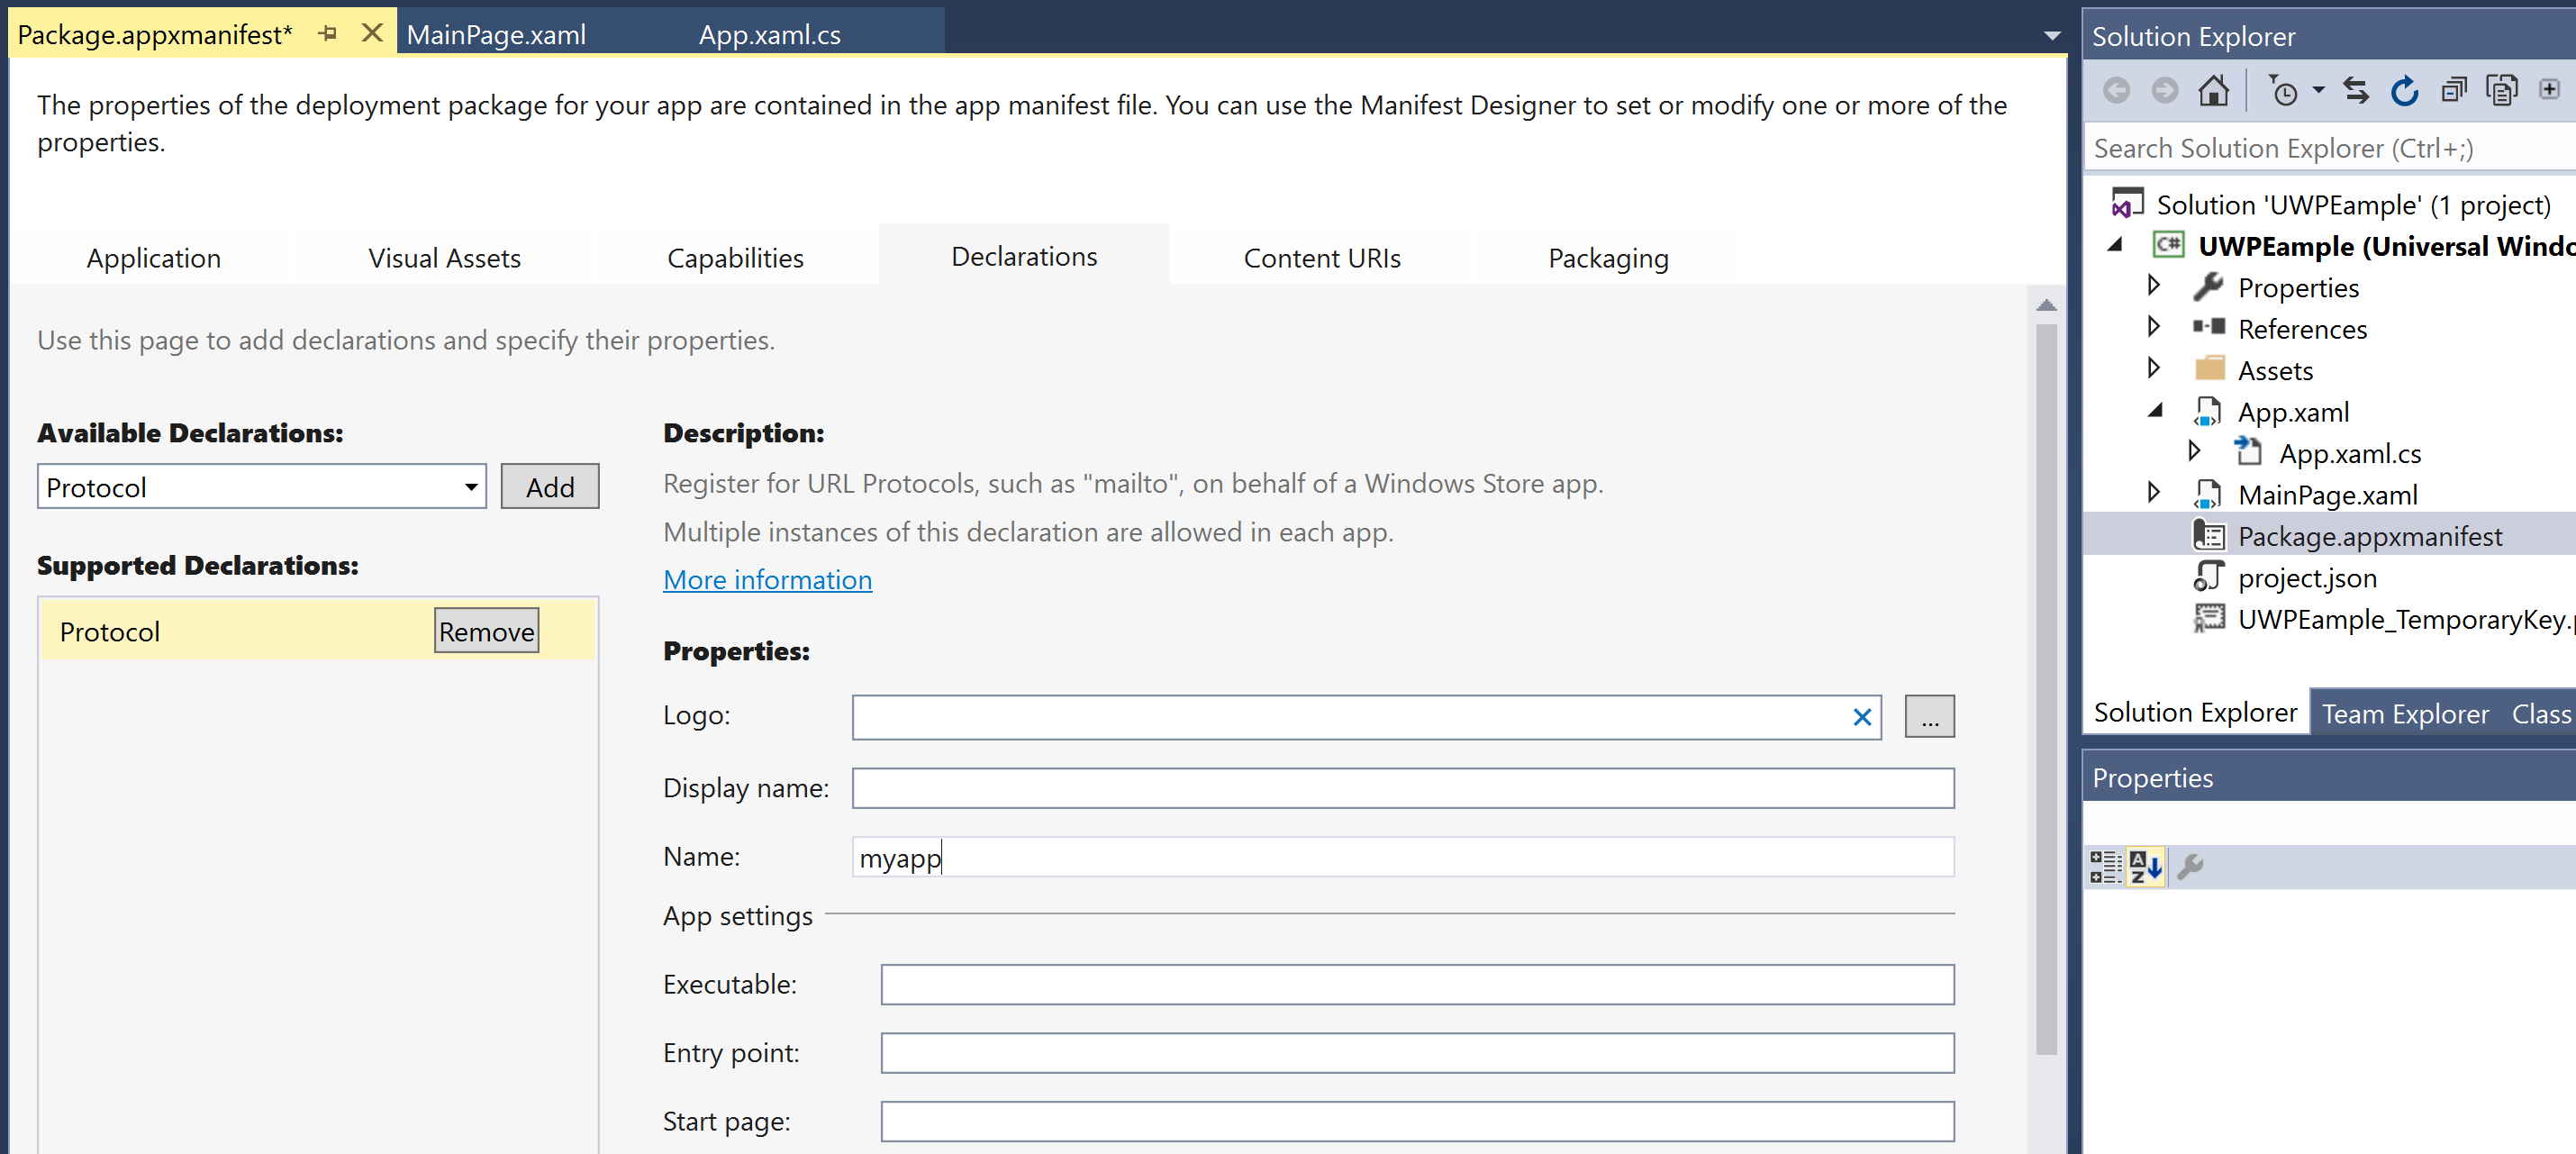2576x1154 pixels.
Task: Open the Available Declarations dropdown
Action: (470, 487)
